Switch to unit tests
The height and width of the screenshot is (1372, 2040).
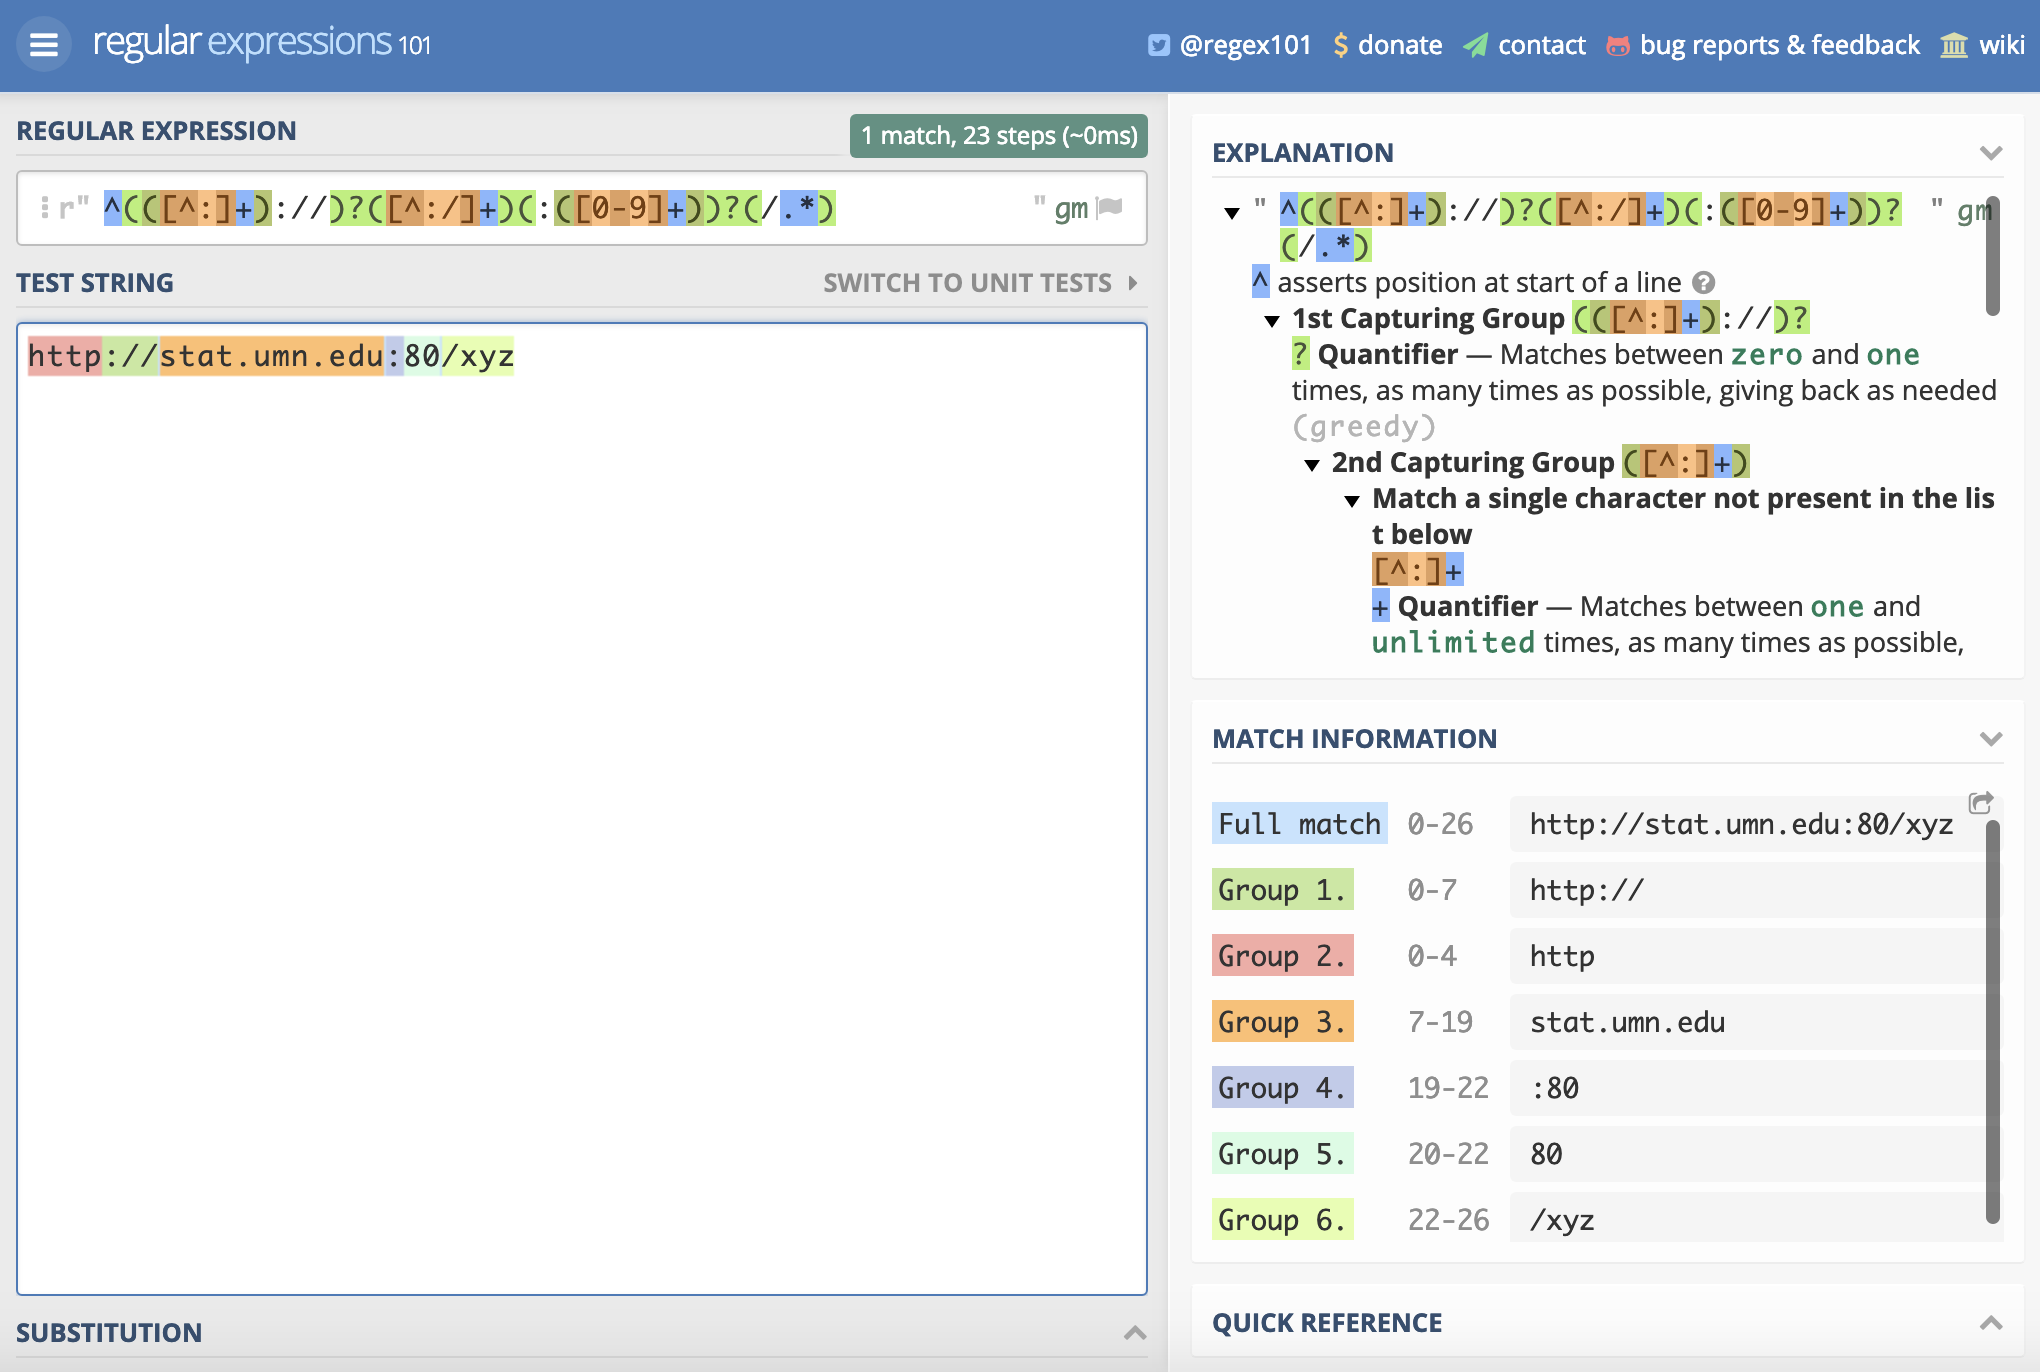(980, 283)
